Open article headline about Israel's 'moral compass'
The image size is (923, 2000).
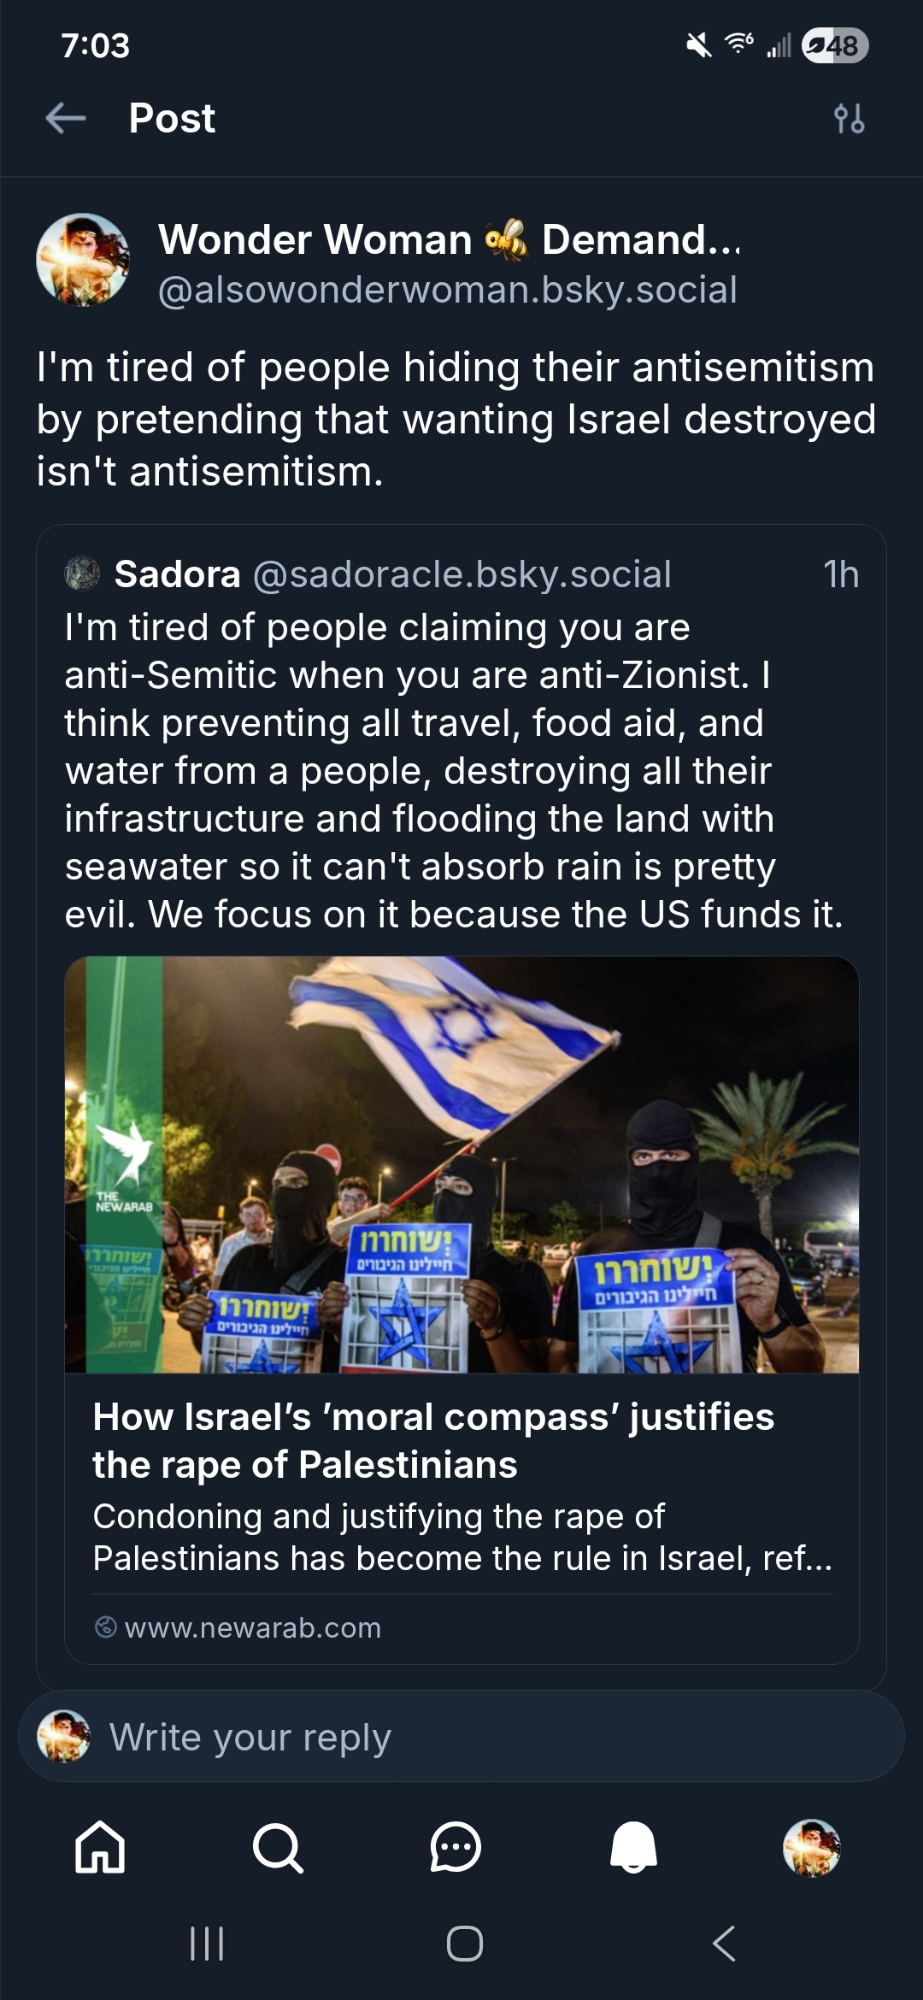pos(433,1440)
